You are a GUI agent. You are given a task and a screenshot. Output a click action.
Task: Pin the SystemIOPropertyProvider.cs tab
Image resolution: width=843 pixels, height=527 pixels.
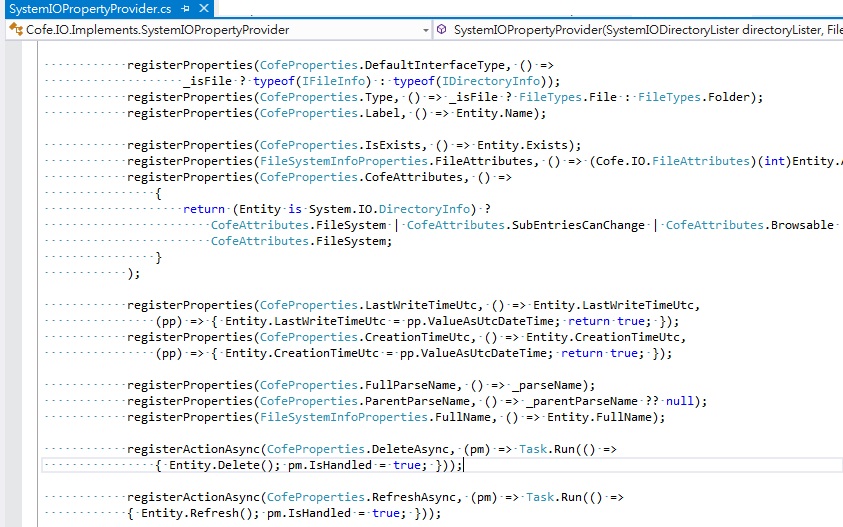pyautogui.click(x=185, y=9)
